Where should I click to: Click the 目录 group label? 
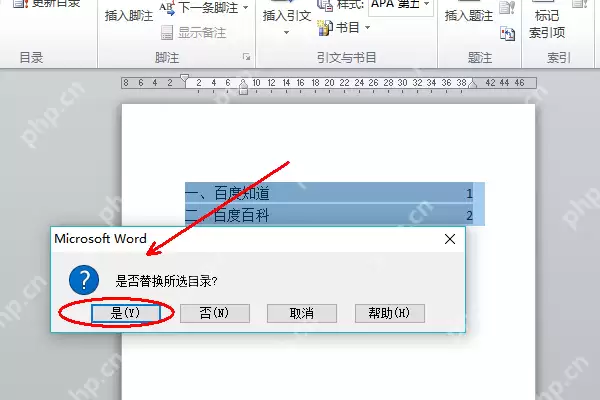pyautogui.click(x=31, y=57)
